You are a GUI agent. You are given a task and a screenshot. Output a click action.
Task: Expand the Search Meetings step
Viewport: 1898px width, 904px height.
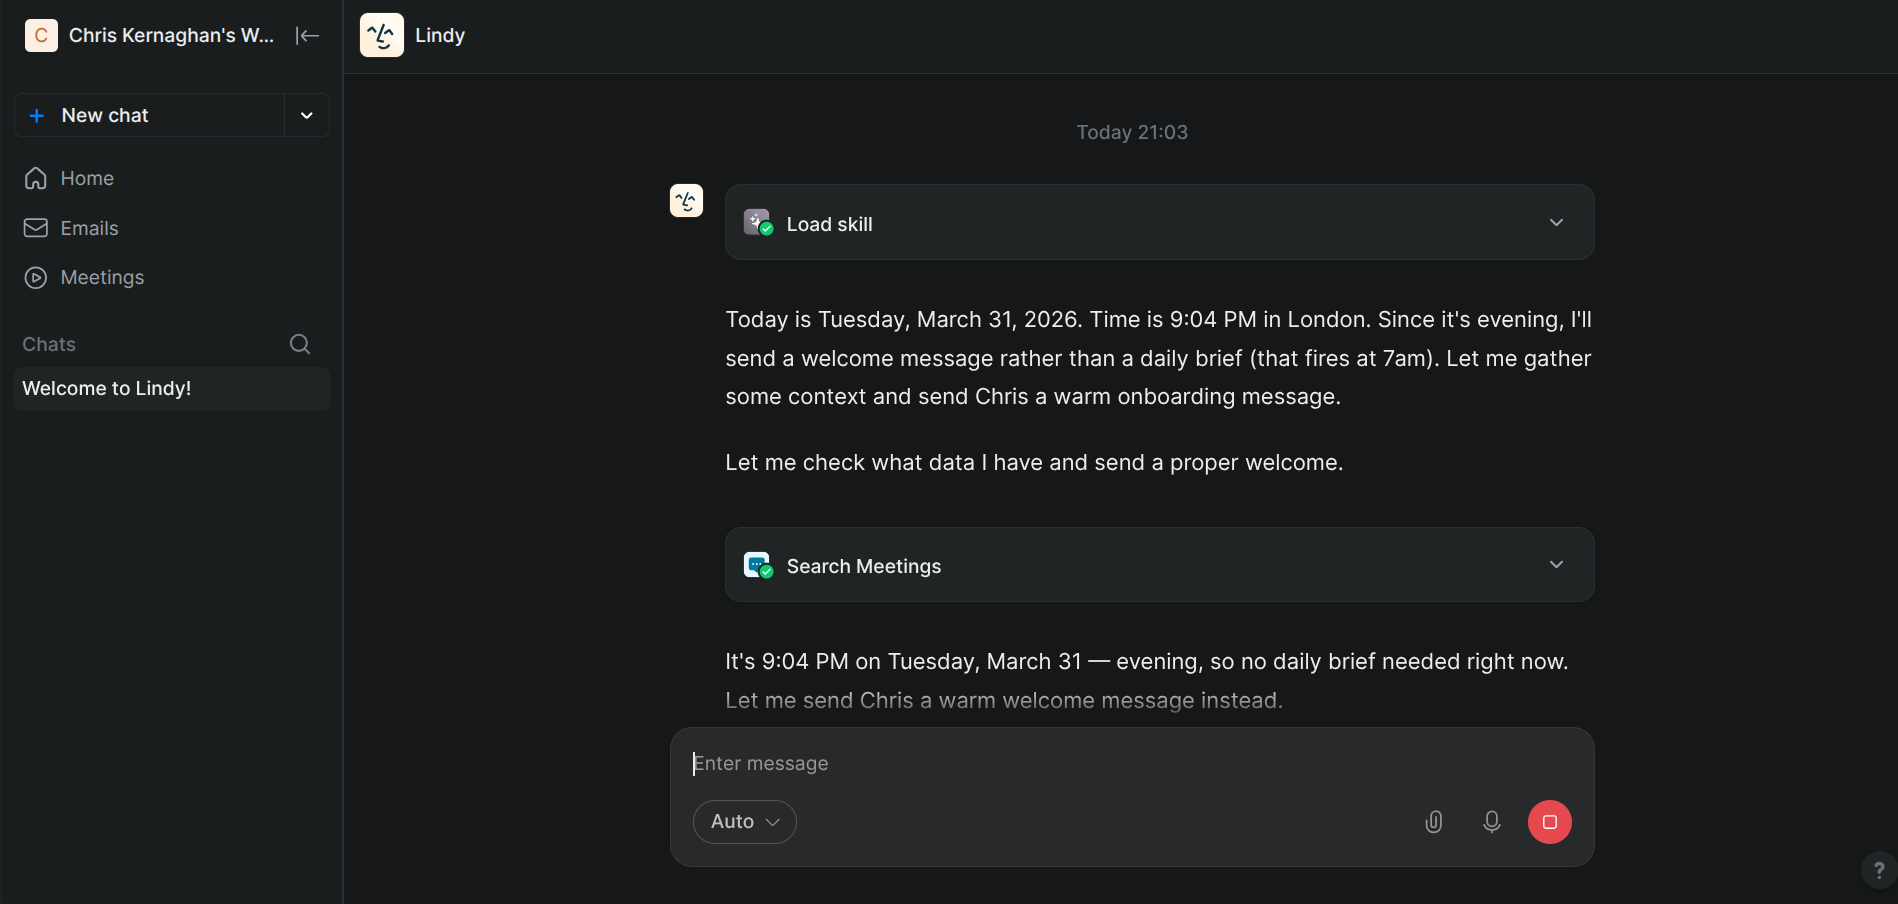click(1555, 565)
